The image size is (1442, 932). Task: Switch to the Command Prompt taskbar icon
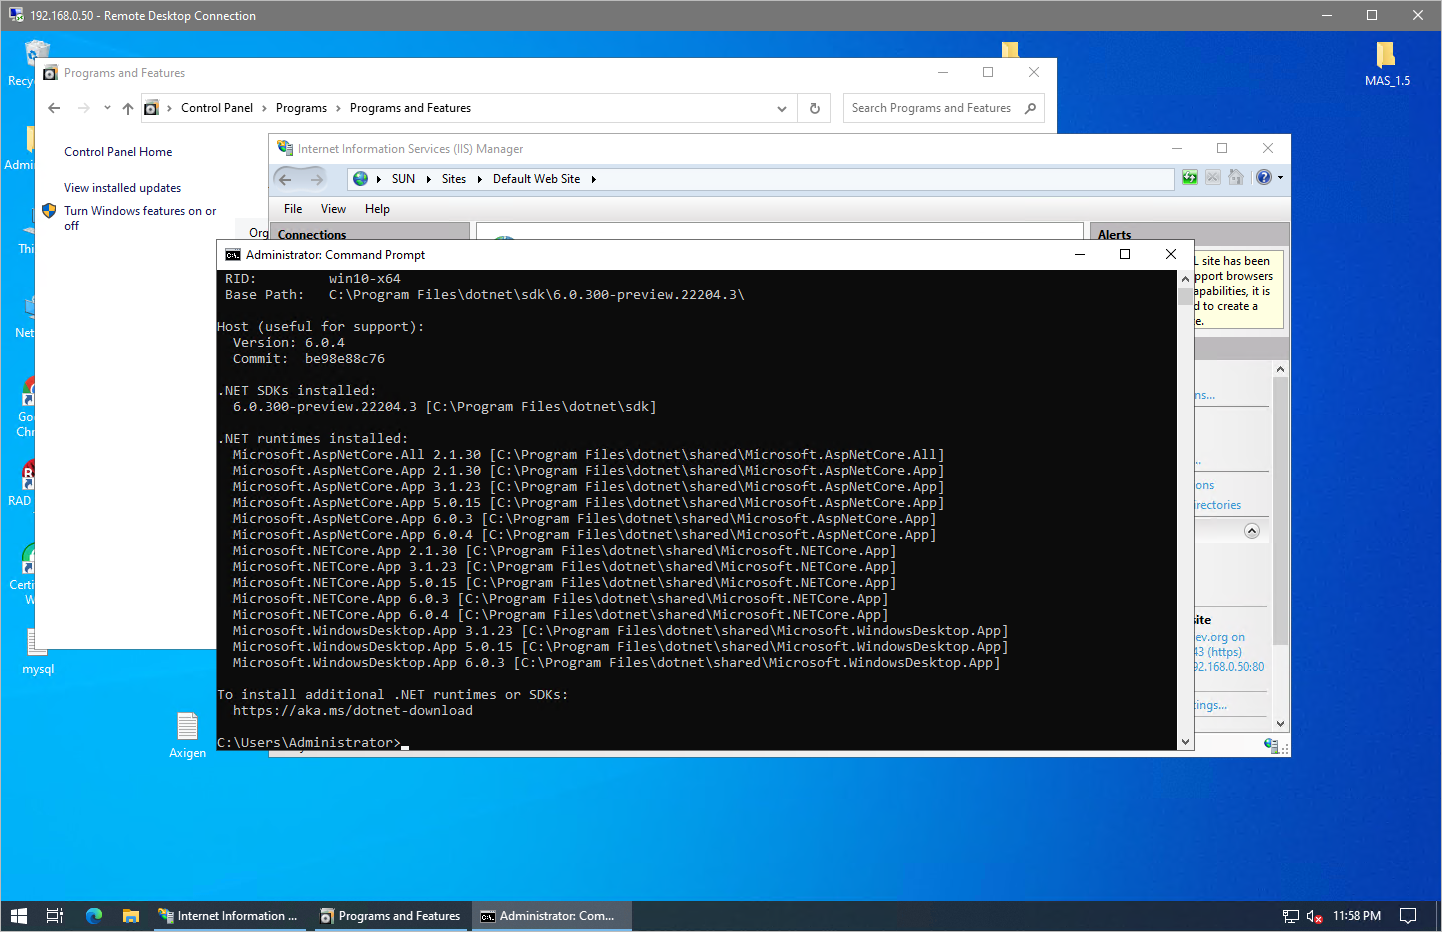click(x=550, y=915)
